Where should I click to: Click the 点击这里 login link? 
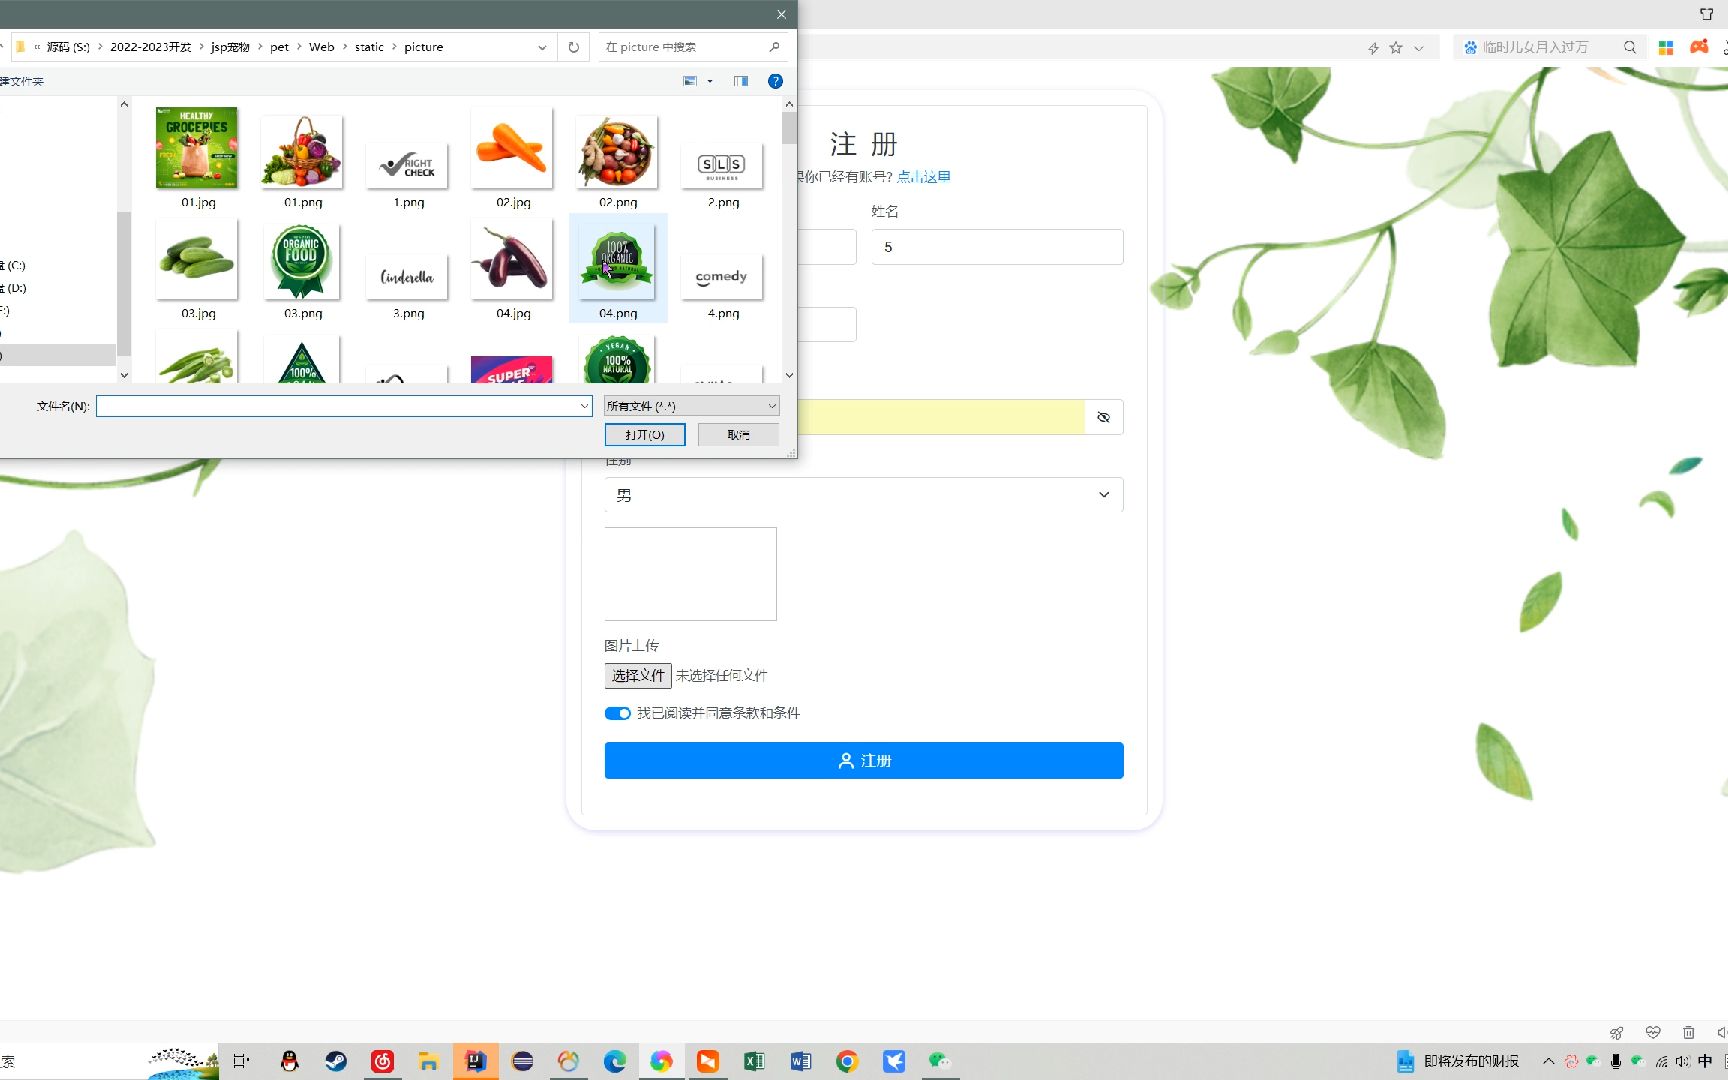924,177
